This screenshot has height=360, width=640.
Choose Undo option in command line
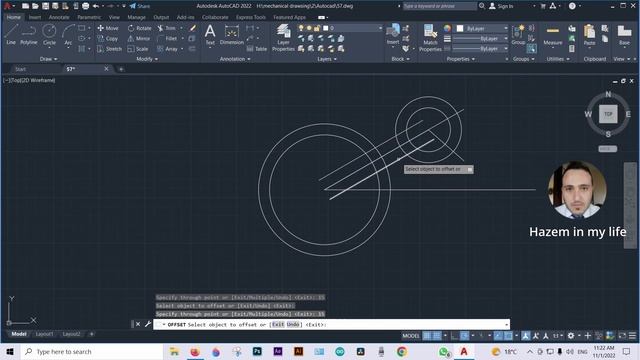[293, 324]
